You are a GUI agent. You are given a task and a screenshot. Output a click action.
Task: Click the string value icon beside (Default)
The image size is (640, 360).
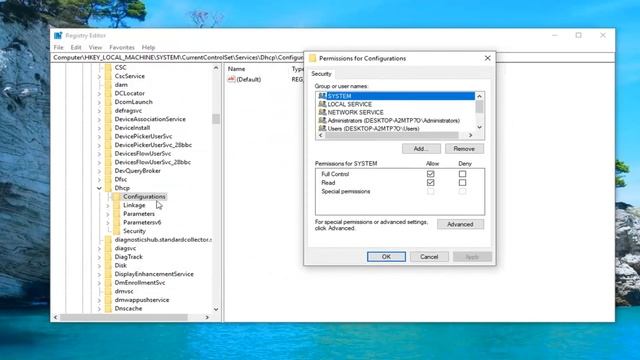pyautogui.click(x=231, y=79)
